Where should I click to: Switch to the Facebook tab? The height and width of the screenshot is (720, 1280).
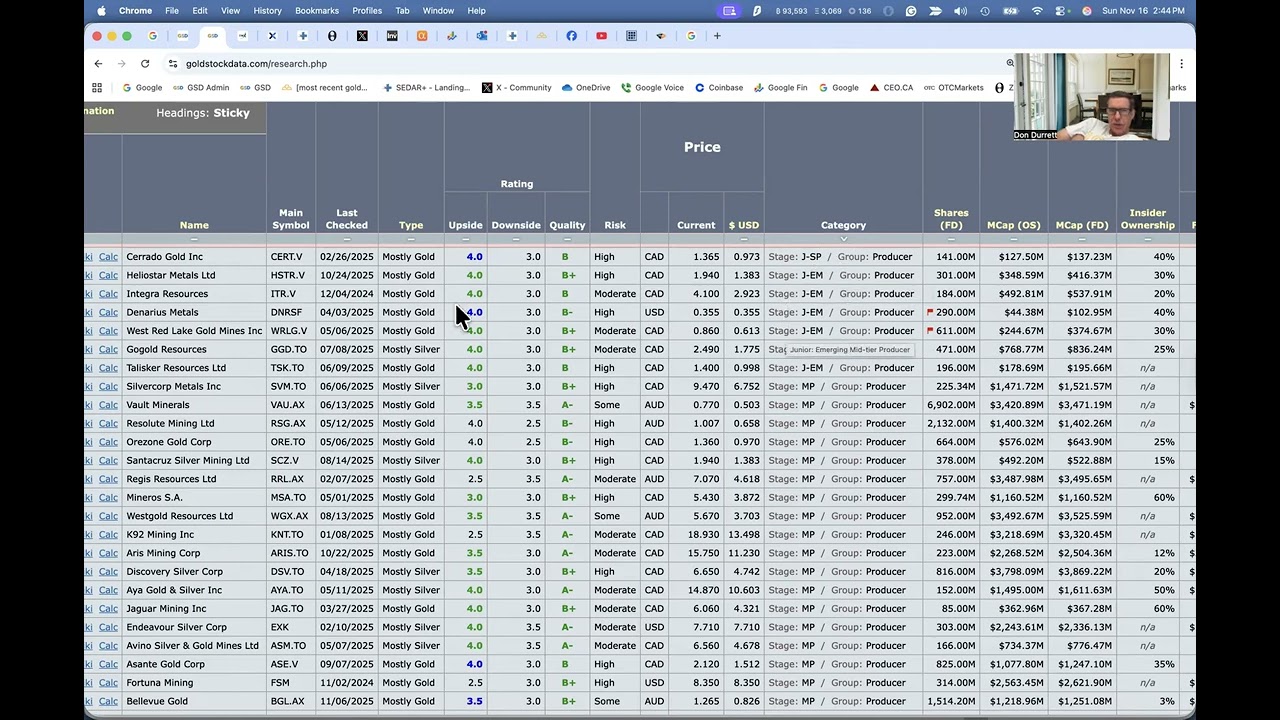(x=571, y=36)
